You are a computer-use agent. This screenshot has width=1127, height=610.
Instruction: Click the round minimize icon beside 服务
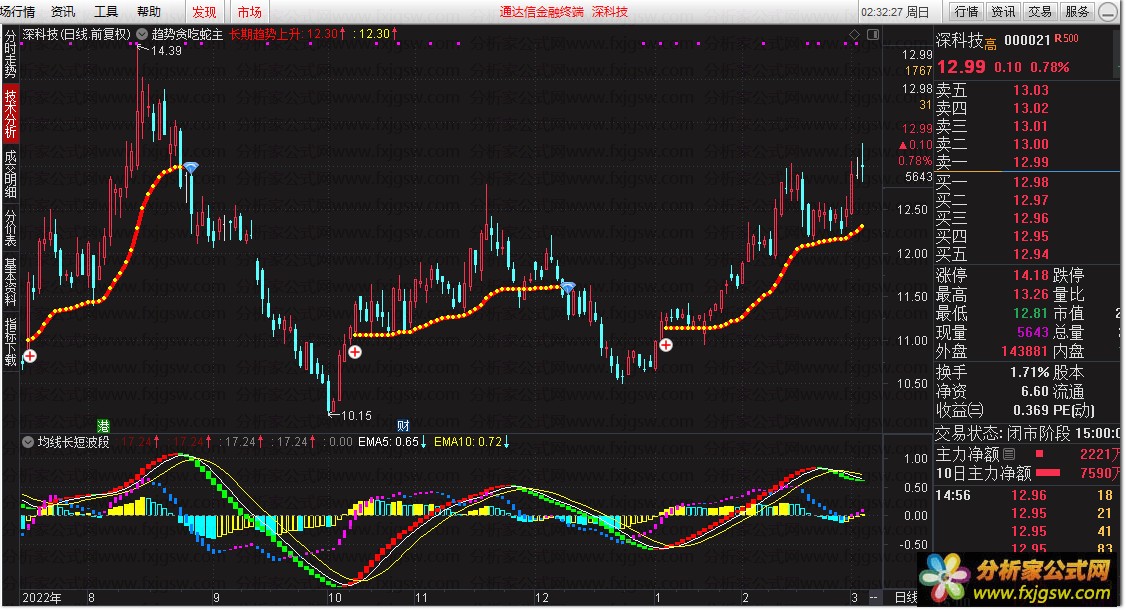pyautogui.click(x=1108, y=11)
